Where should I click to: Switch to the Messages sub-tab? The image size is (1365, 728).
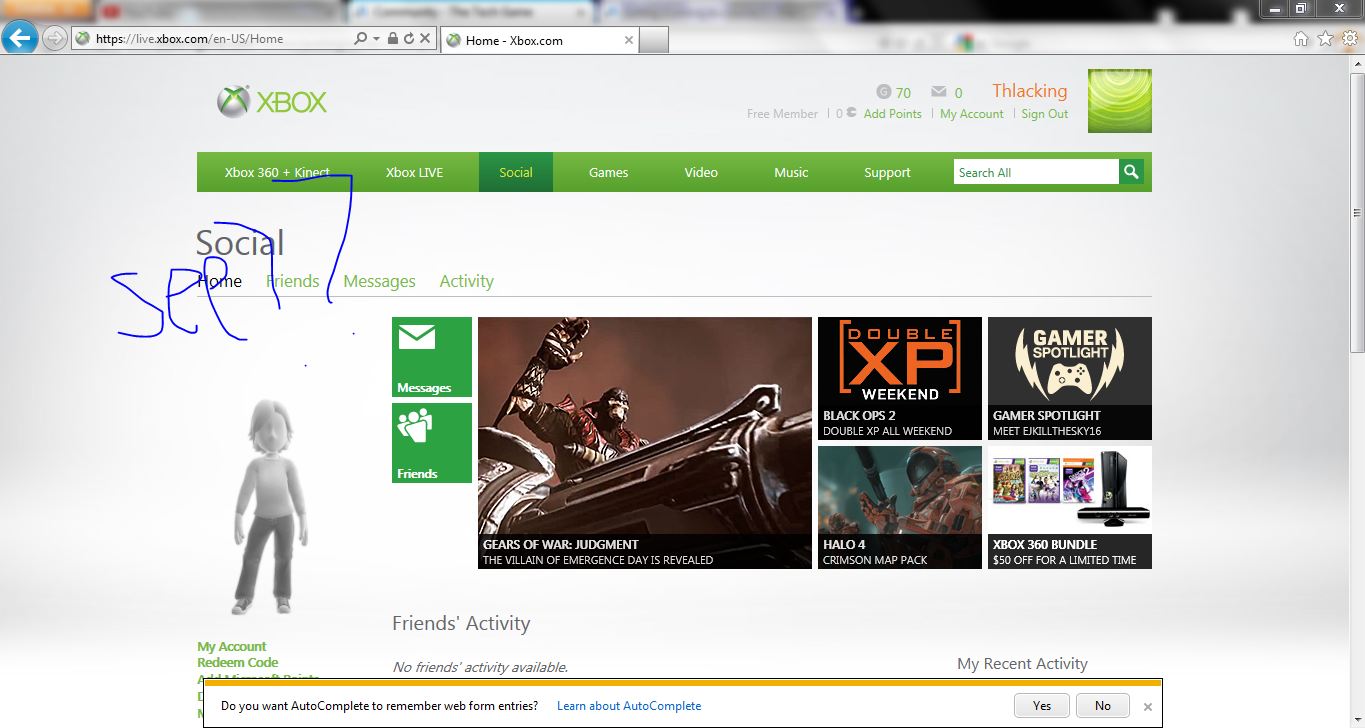pyautogui.click(x=379, y=281)
